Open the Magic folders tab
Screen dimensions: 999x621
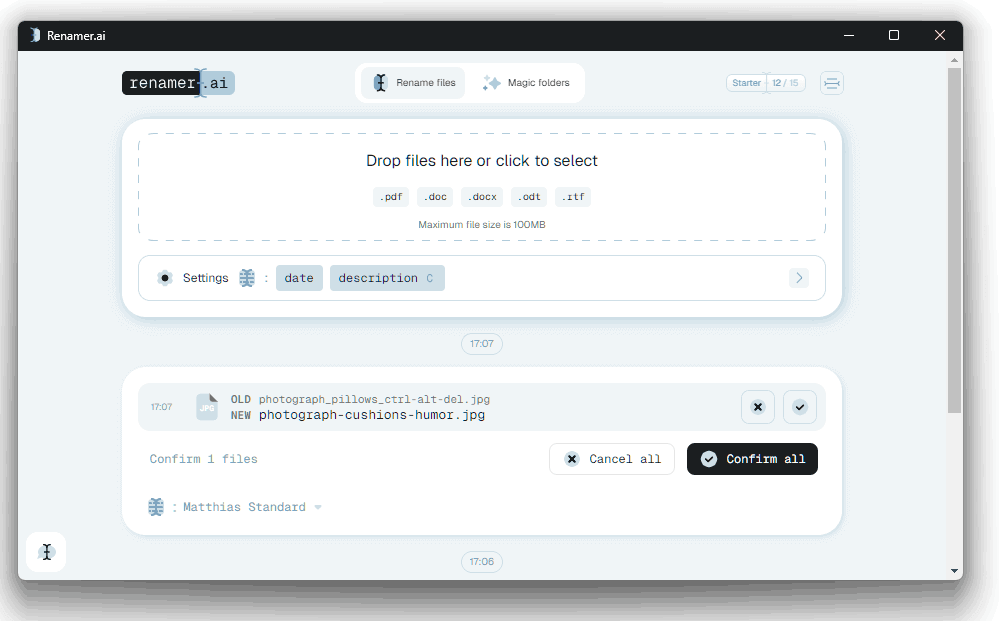(x=526, y=83)
